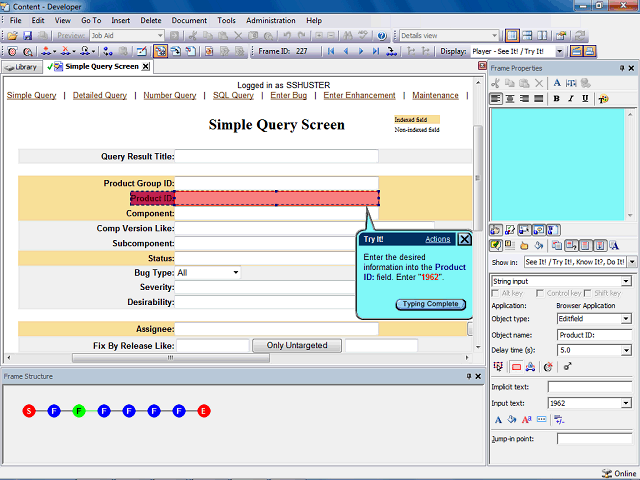Select the green current frame node
640x480 pixels.
coord(79,411)
